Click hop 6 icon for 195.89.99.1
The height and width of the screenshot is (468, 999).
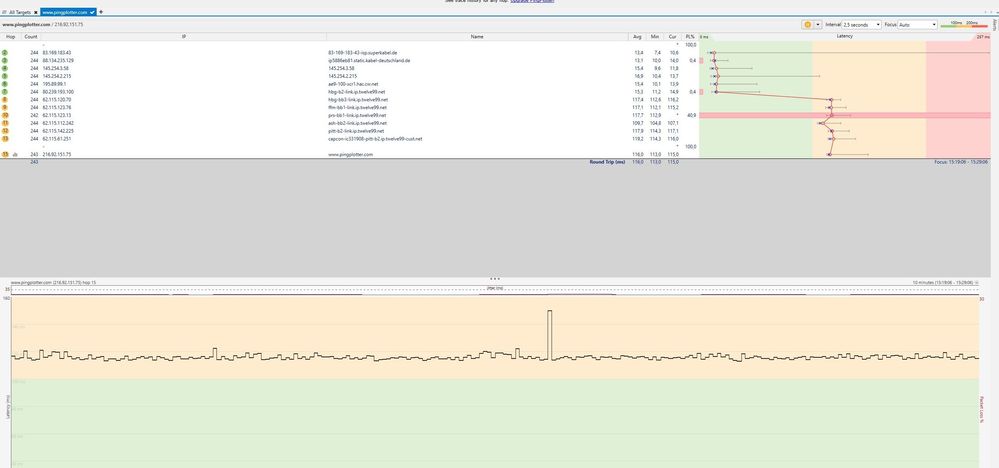(x=5, y=83)
